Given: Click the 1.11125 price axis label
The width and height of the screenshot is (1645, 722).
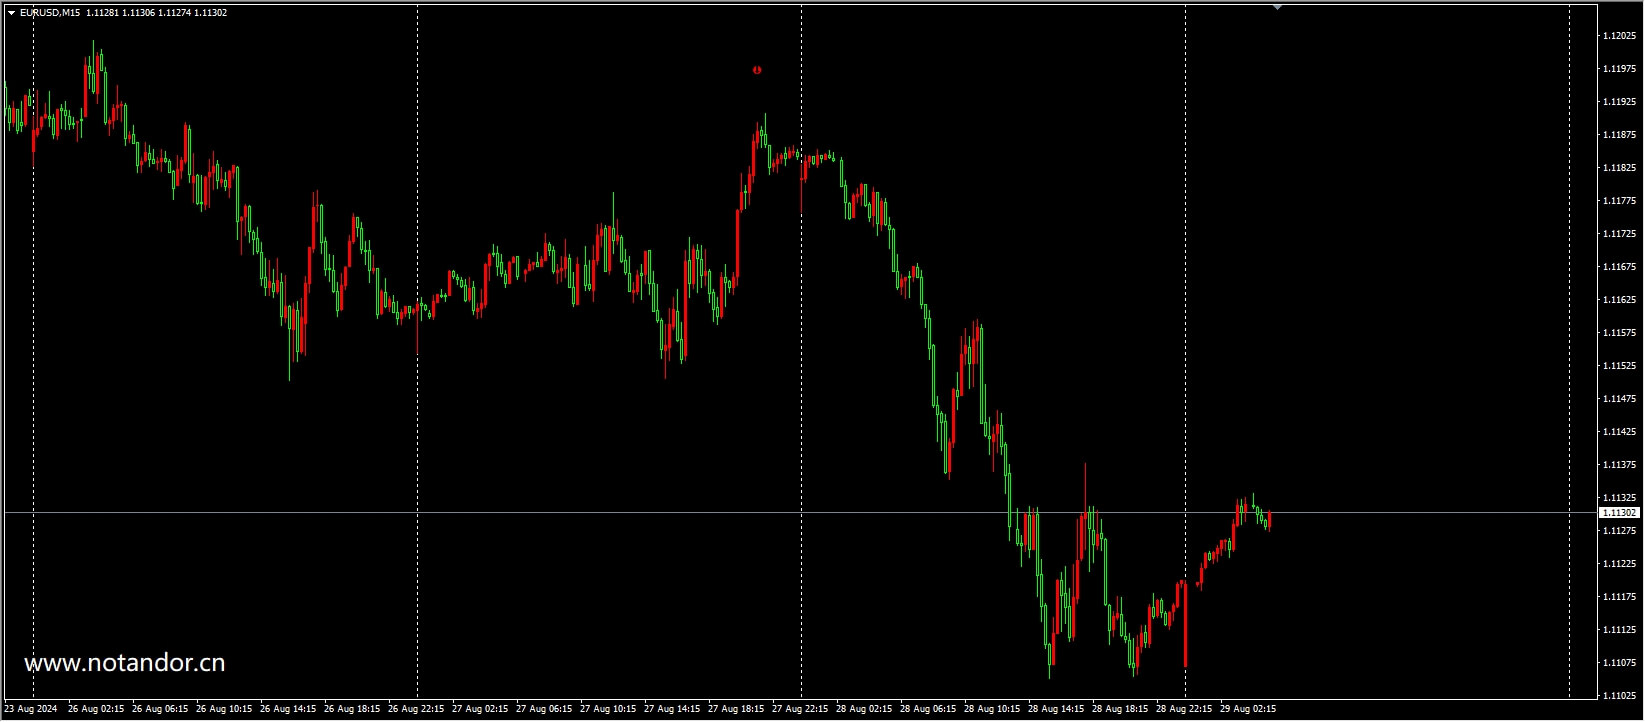Looking at the screenshot, I should [x=1619, y=630].
